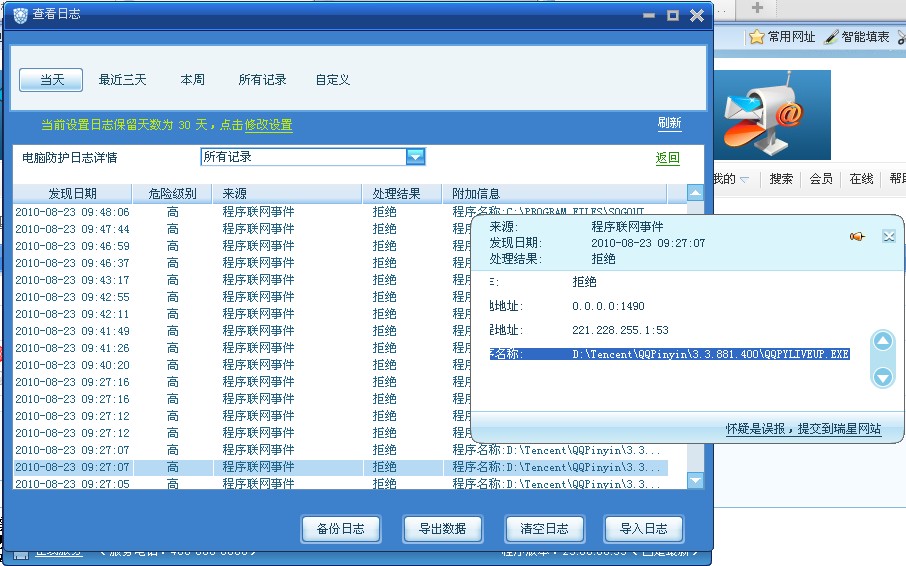Screen dimensions: 906x566
Task: Click the 备份日志 button
Action: [341, 528]
